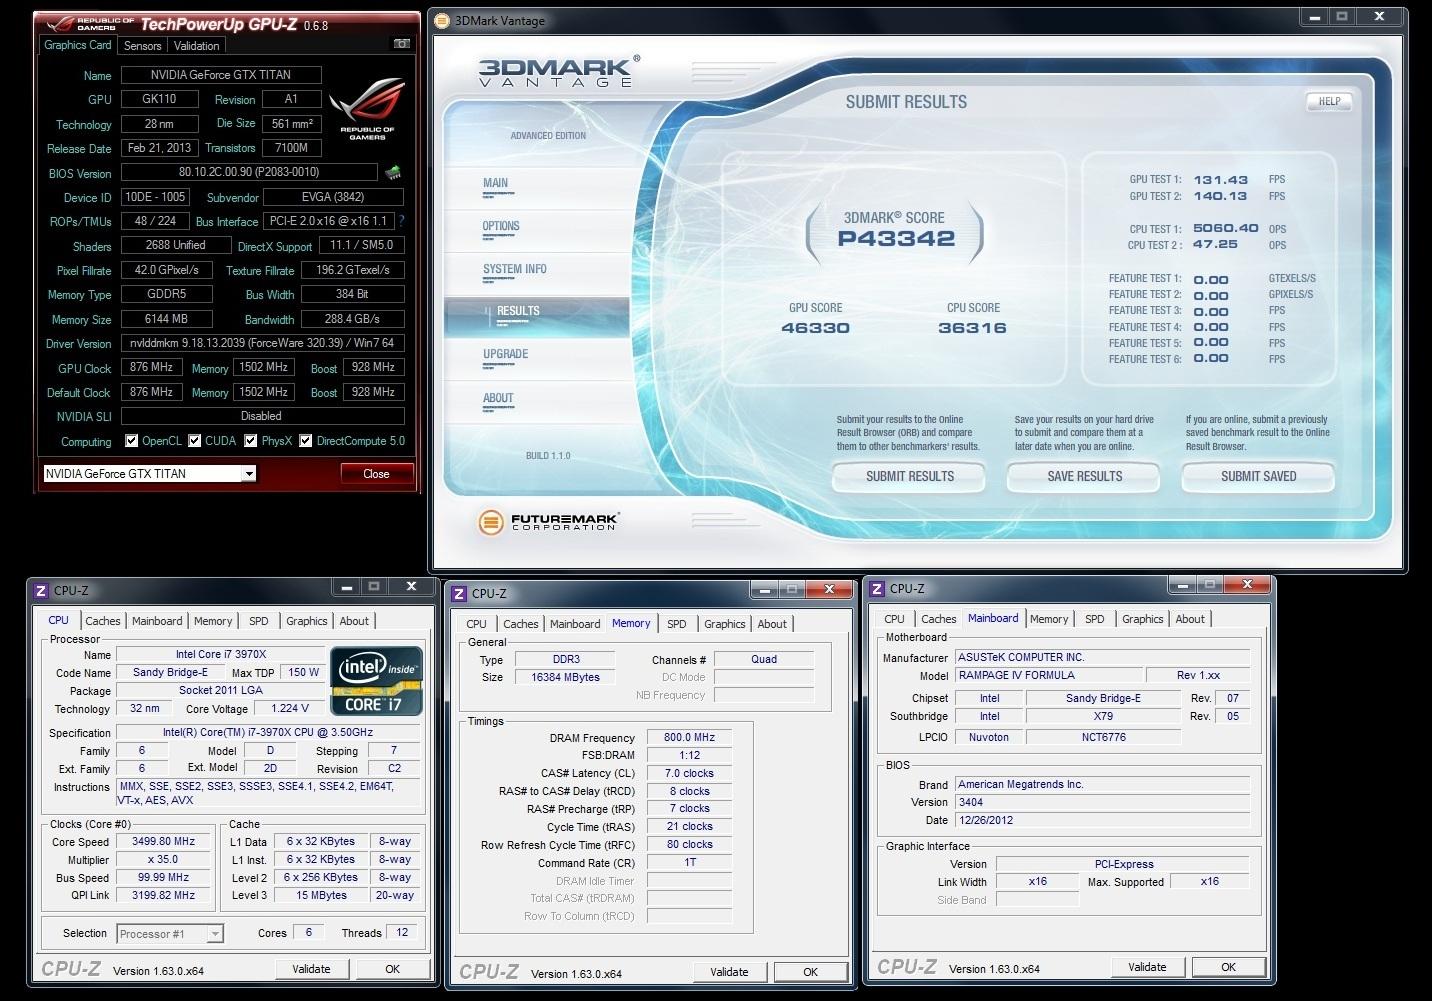Click the GPU name field NVIDIA GeForce GTX TITAN

(x=221, y=75)
